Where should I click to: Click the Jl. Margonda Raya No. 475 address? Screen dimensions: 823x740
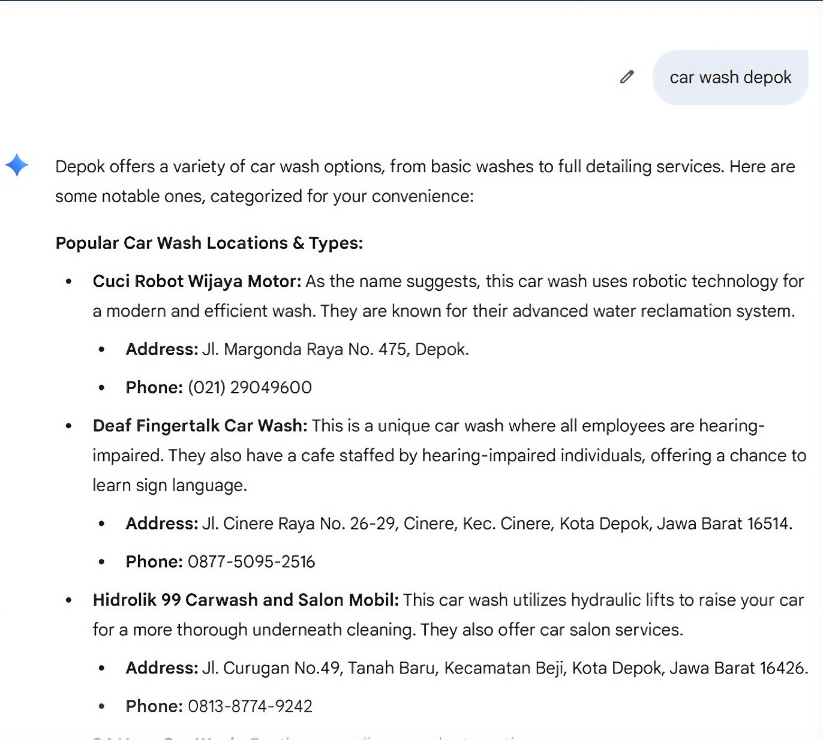(335, 349)
